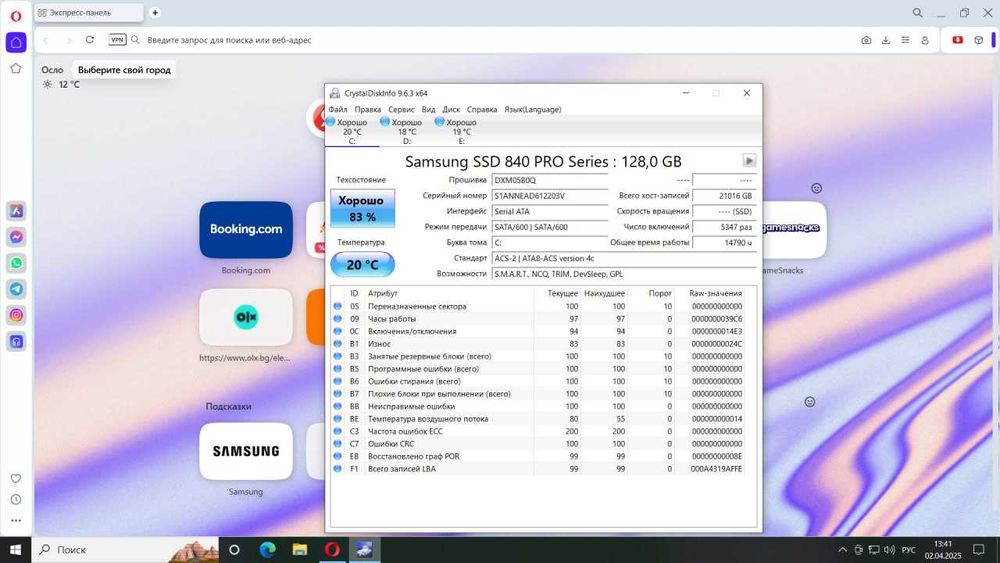Click the 21016 GB host writes value
The height and width of the screenshot is (563, 1000).
click(x=724, y=196)
